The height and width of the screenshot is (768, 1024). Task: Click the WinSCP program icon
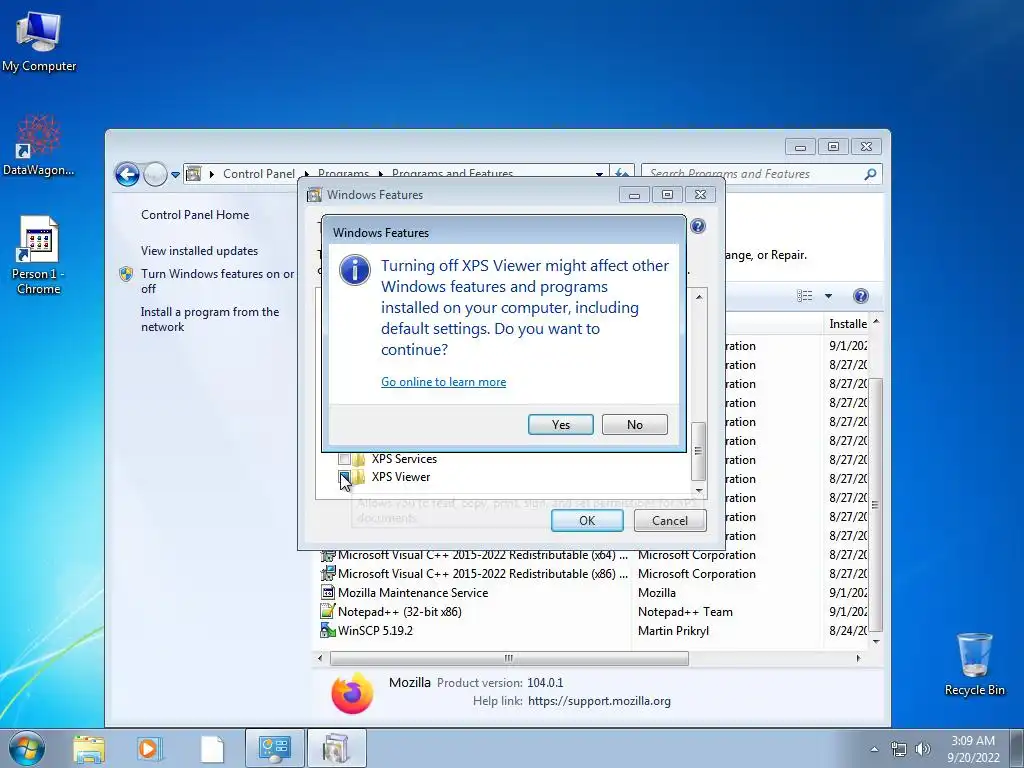pyautogui.click(x=328, y=631)
